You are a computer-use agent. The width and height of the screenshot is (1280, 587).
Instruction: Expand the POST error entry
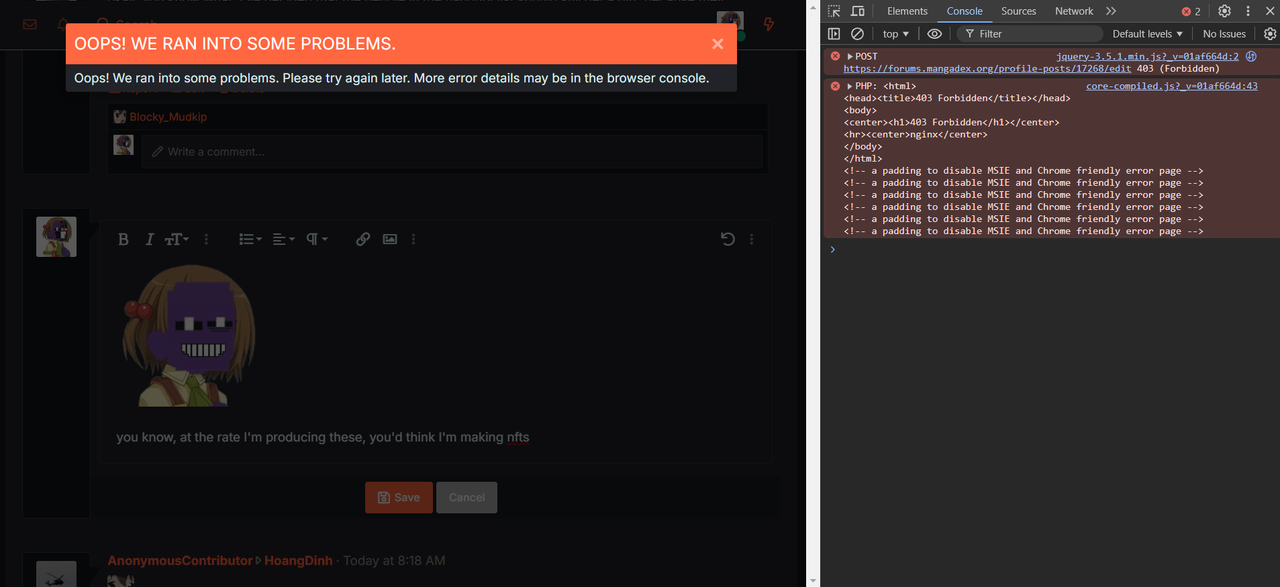[x=851, y=57]
